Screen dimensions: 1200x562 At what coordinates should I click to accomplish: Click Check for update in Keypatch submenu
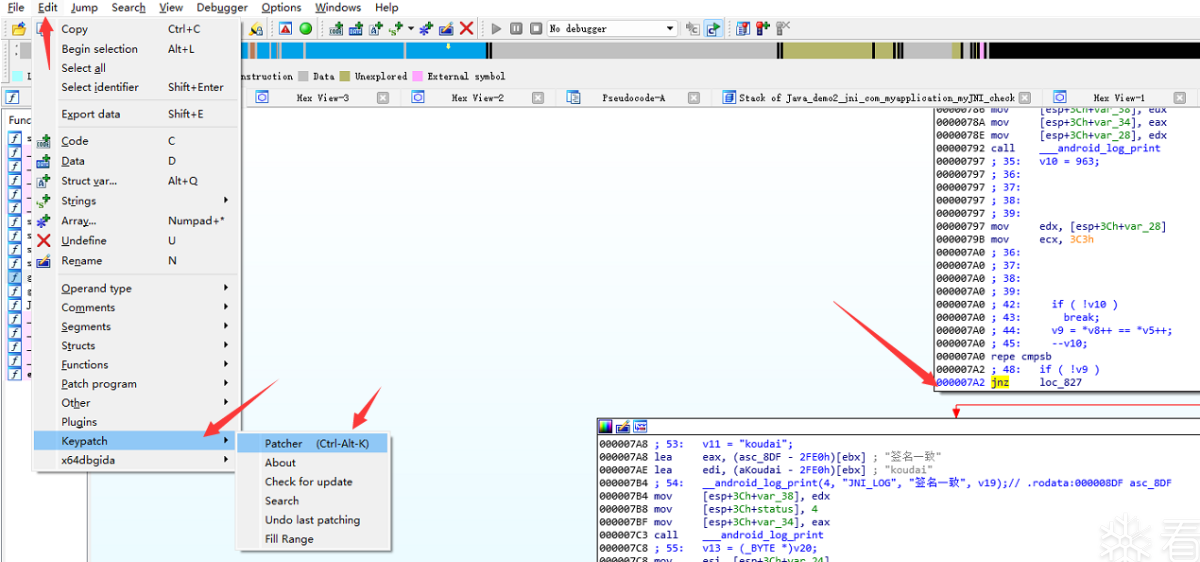(x=313, y=482)
